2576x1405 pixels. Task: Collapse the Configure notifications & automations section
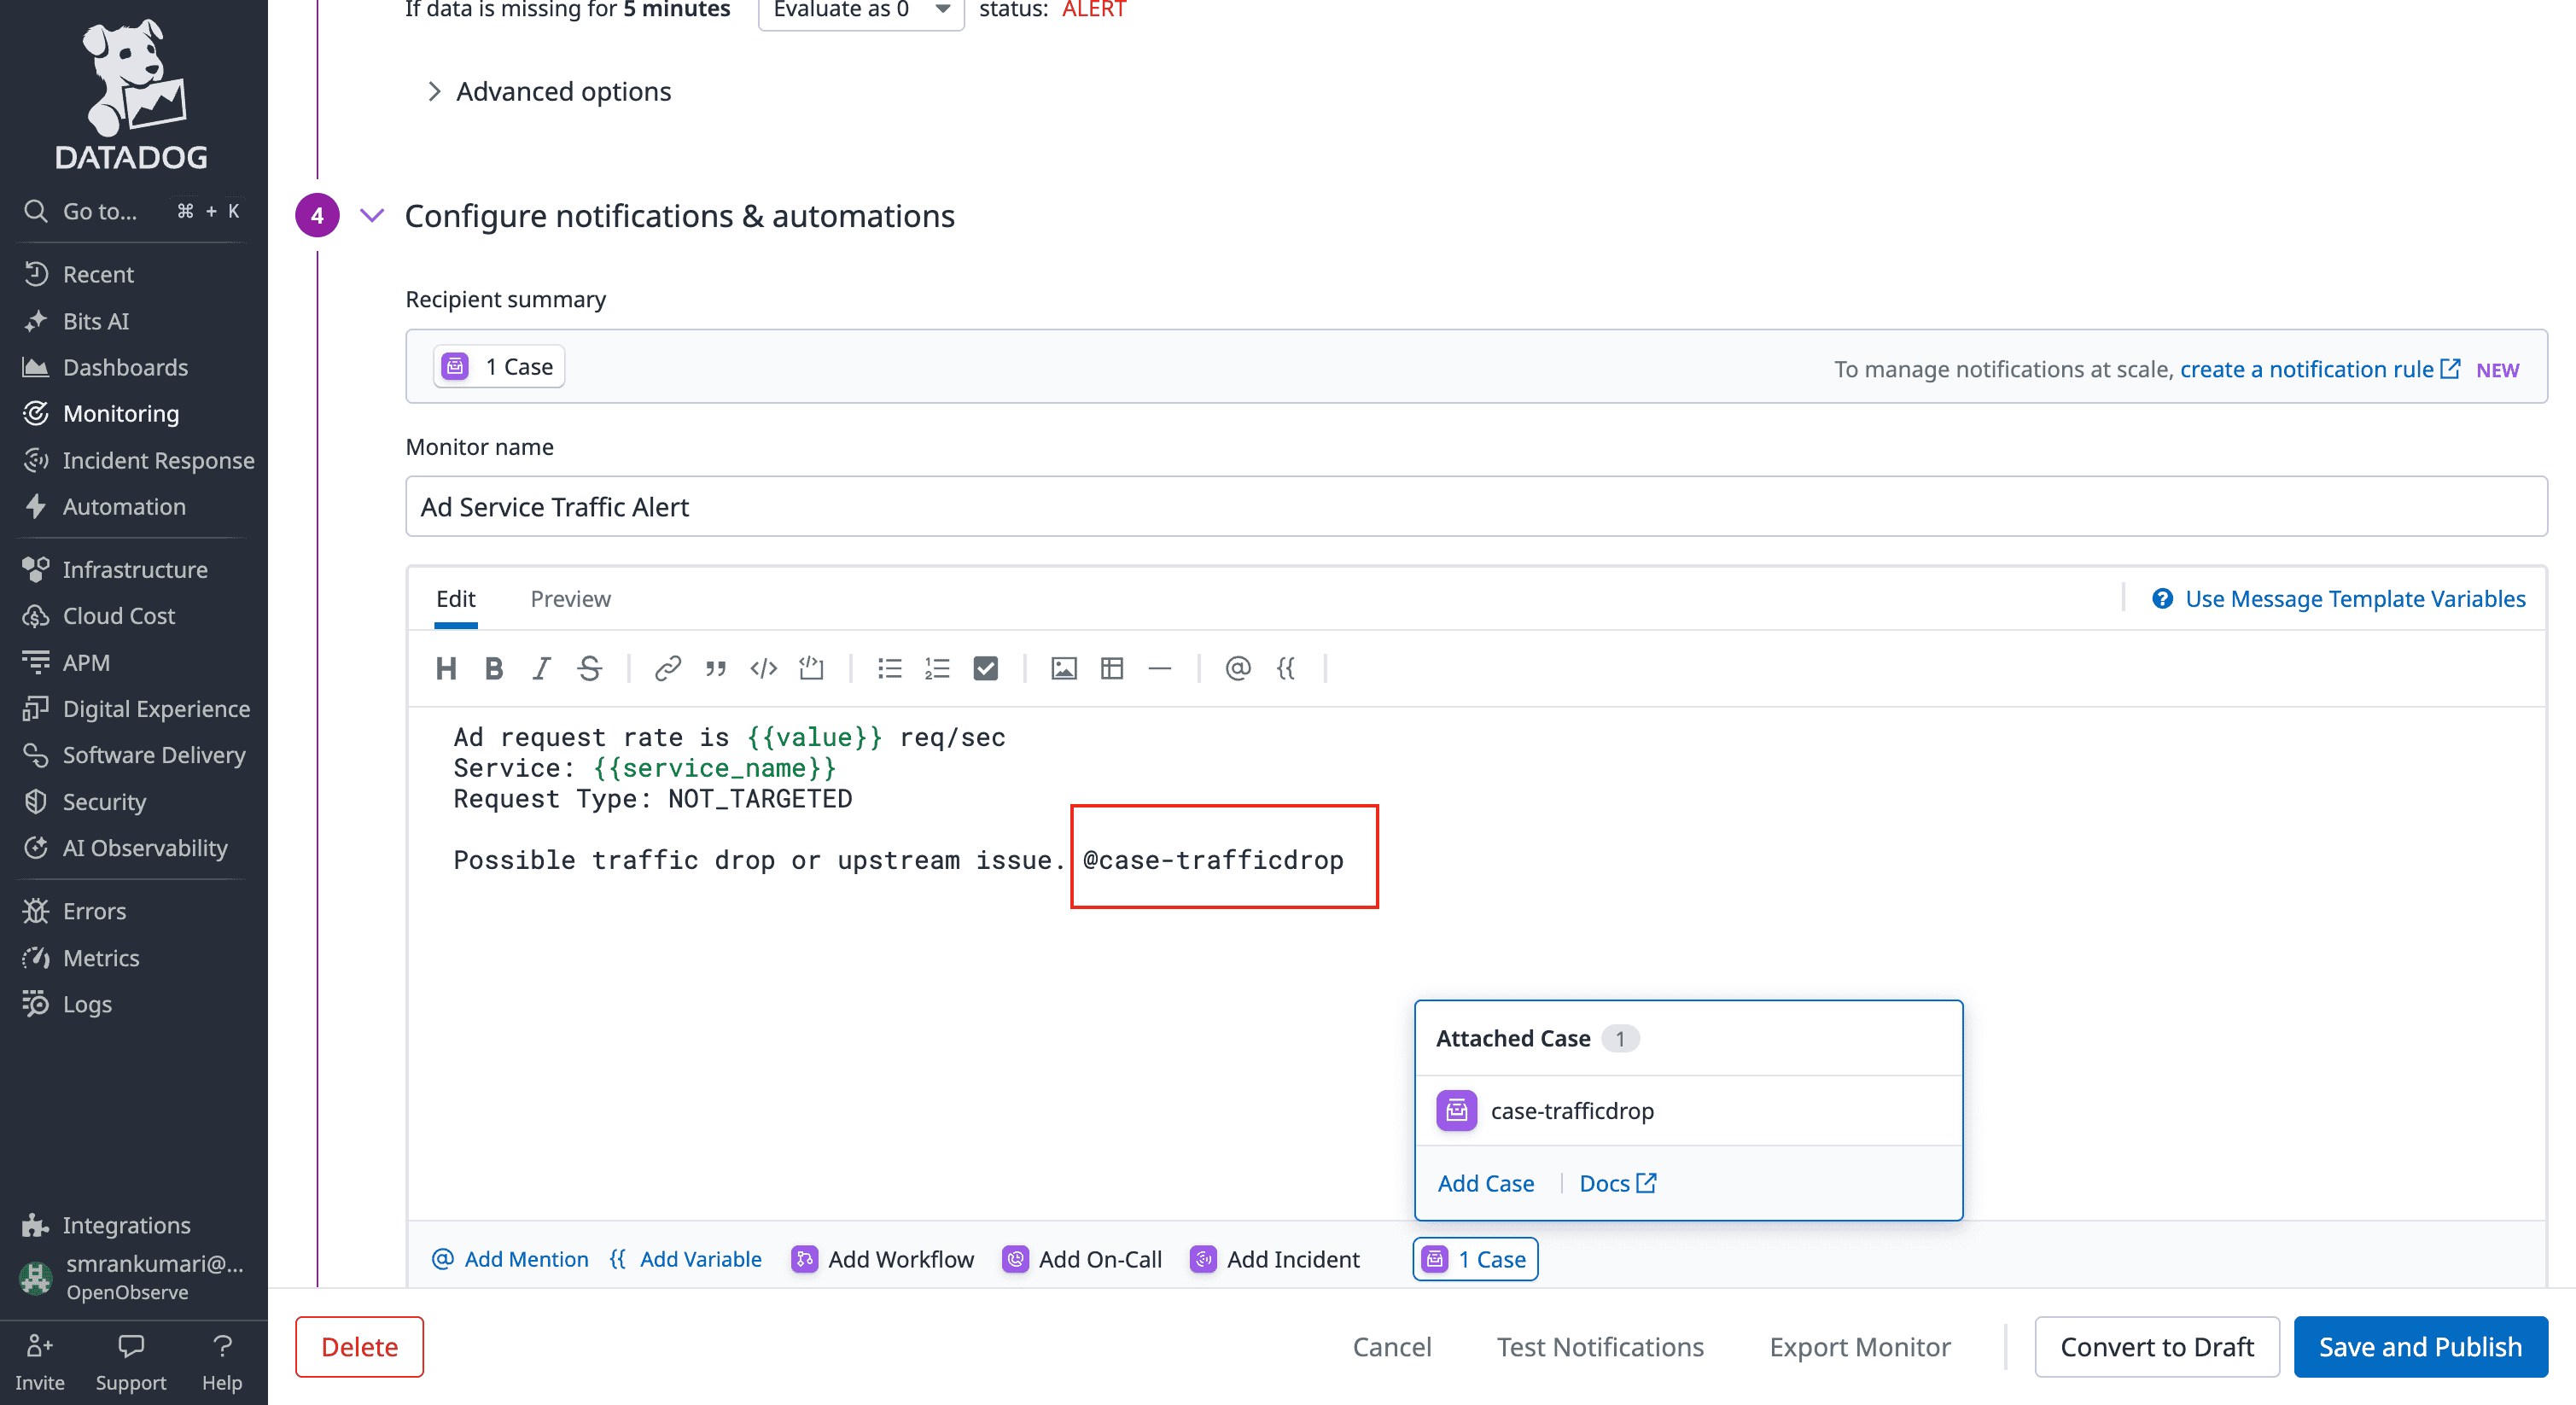[x=372, y=215]
